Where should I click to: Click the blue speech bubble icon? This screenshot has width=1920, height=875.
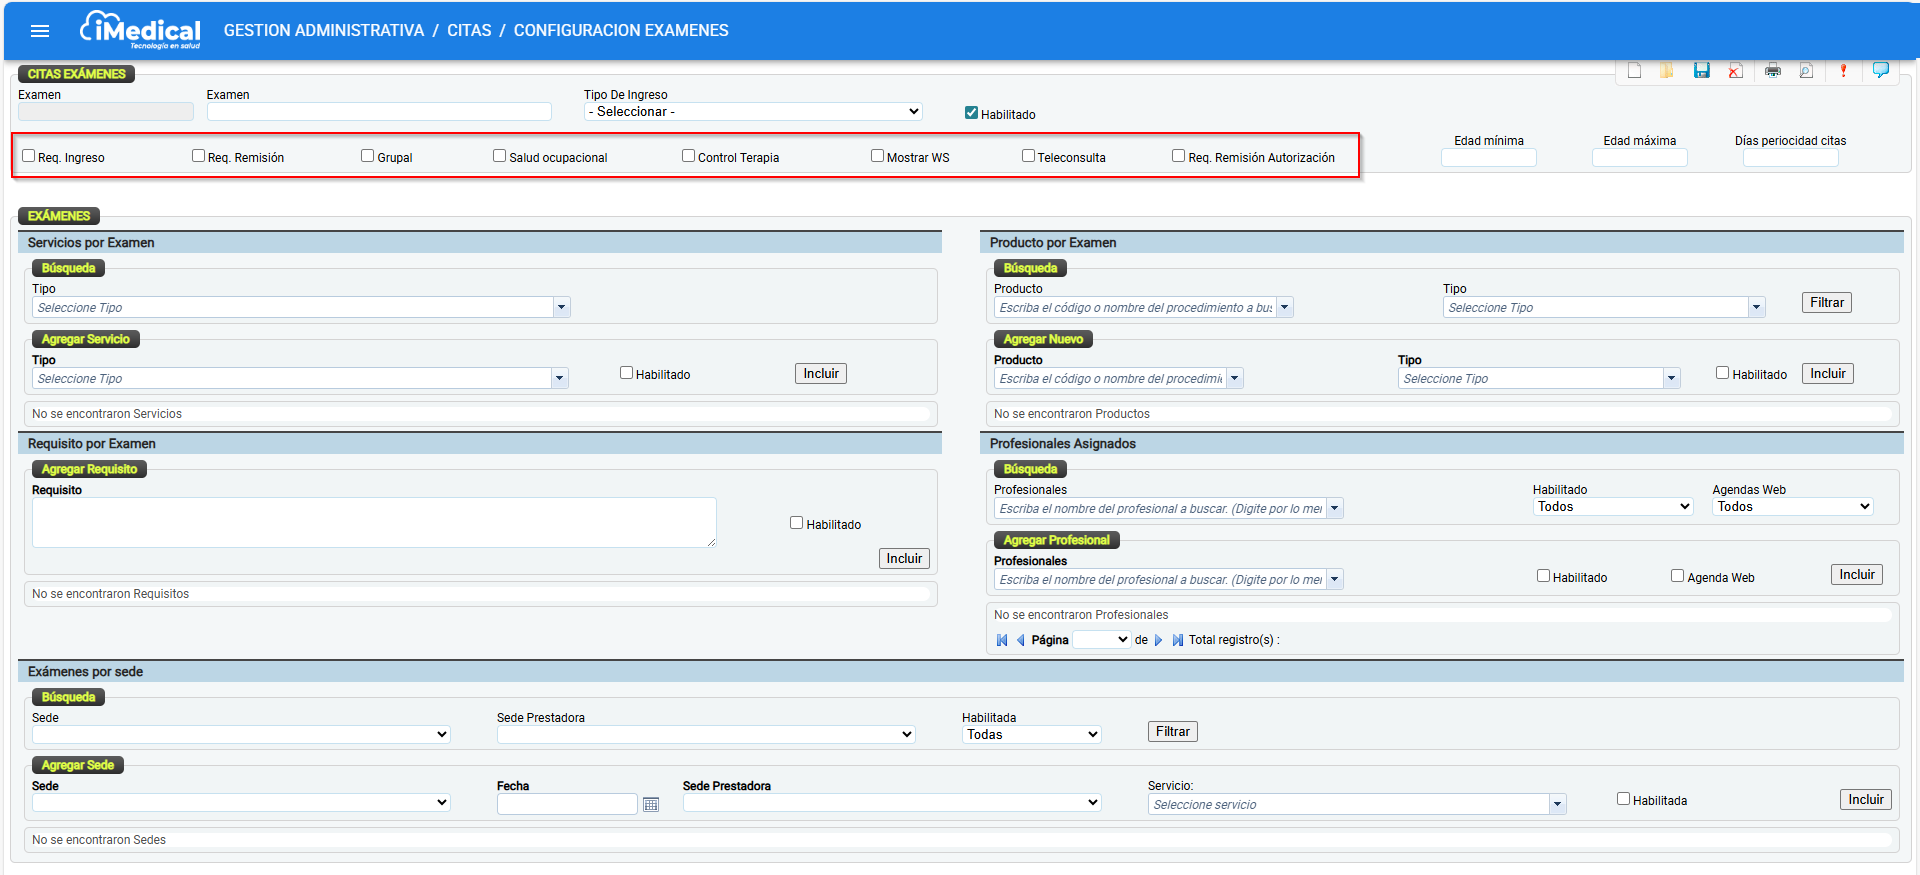coord(1880,70)
